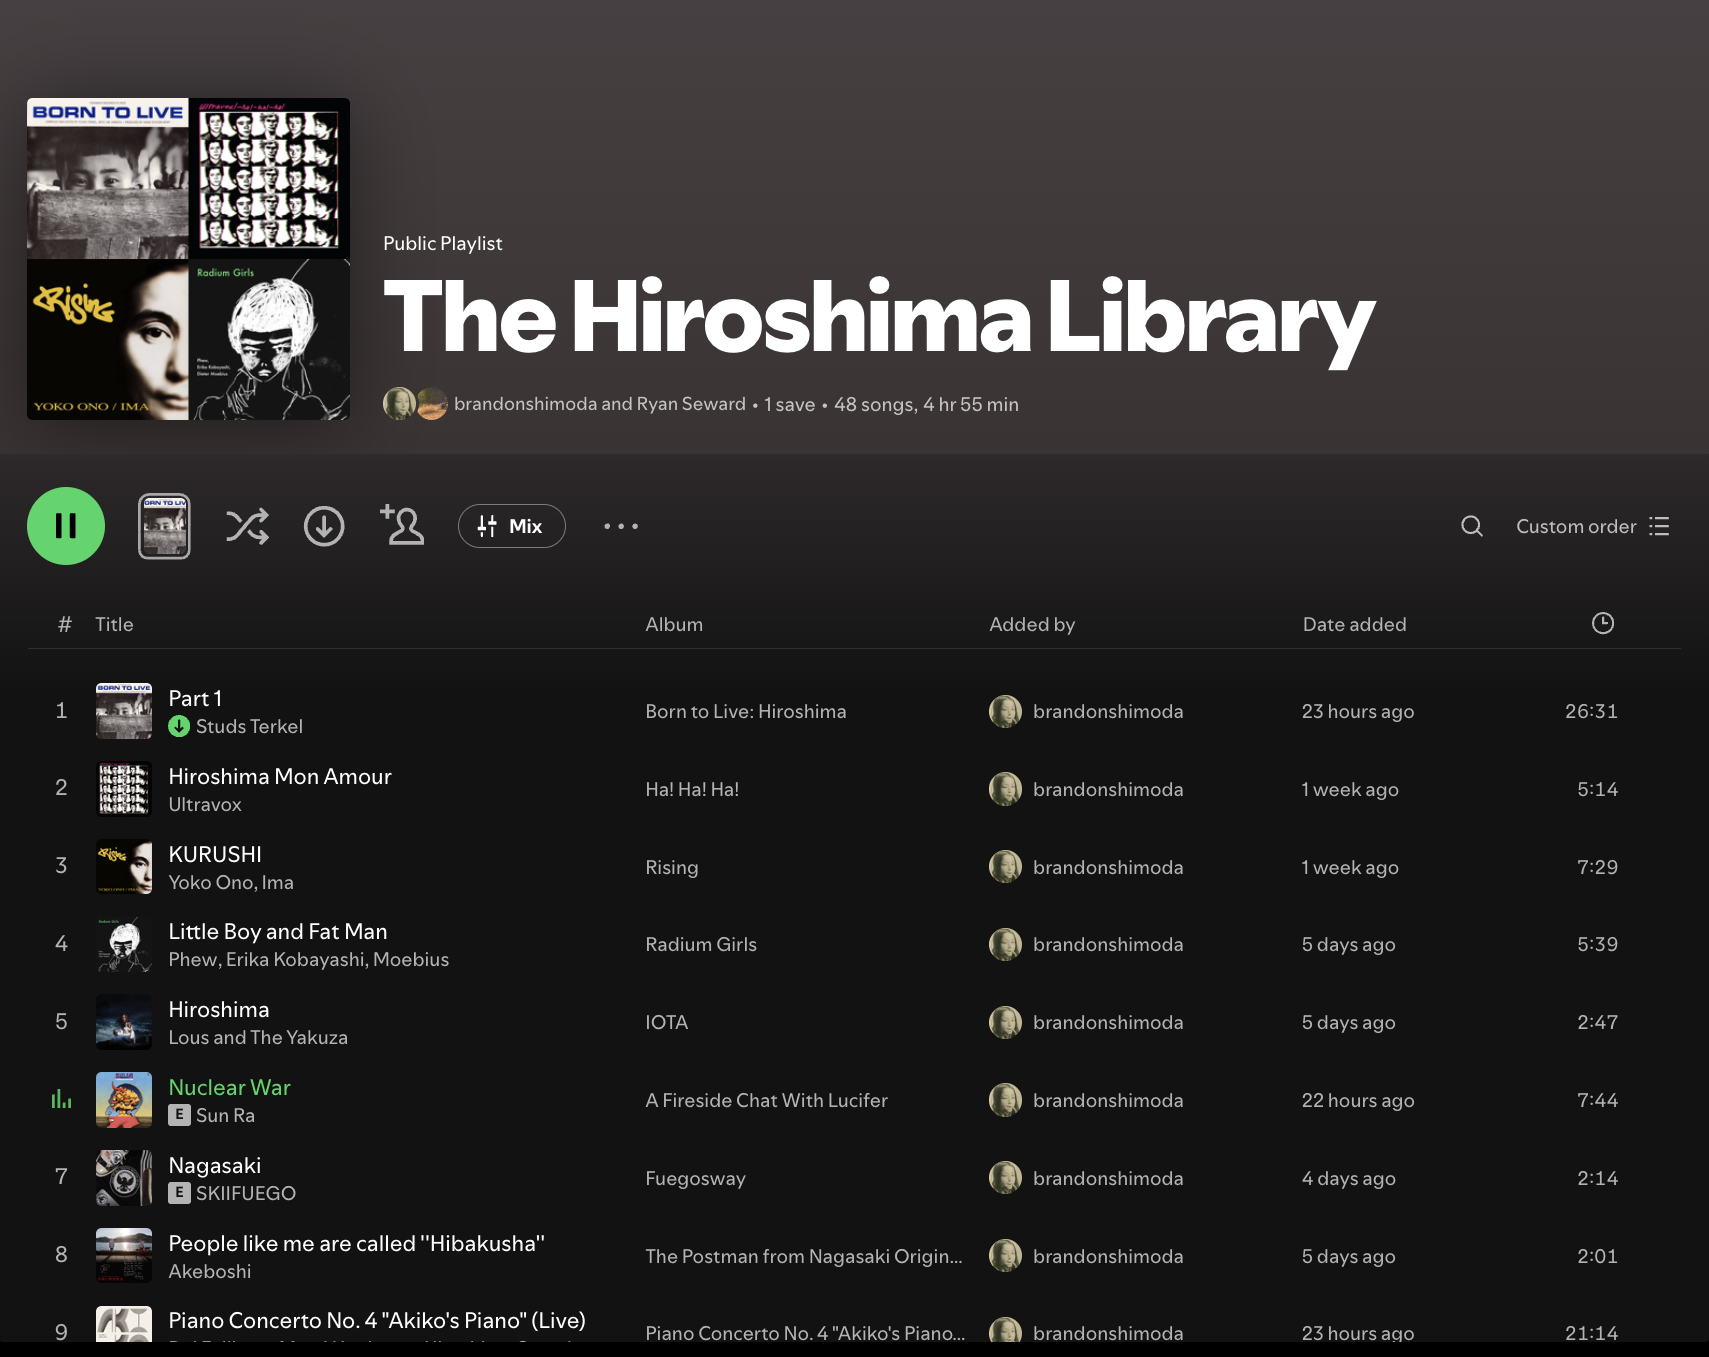Open the more options ellipsis menu
Image resolution: width=1709 pixels, height=1357 pixels.
[x=621, y=526]
